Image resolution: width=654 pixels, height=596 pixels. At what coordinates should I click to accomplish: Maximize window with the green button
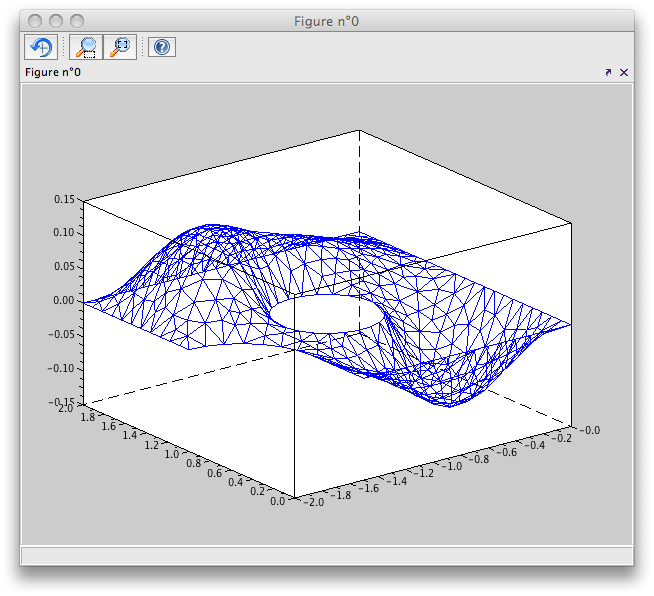(x=77, y=21)
